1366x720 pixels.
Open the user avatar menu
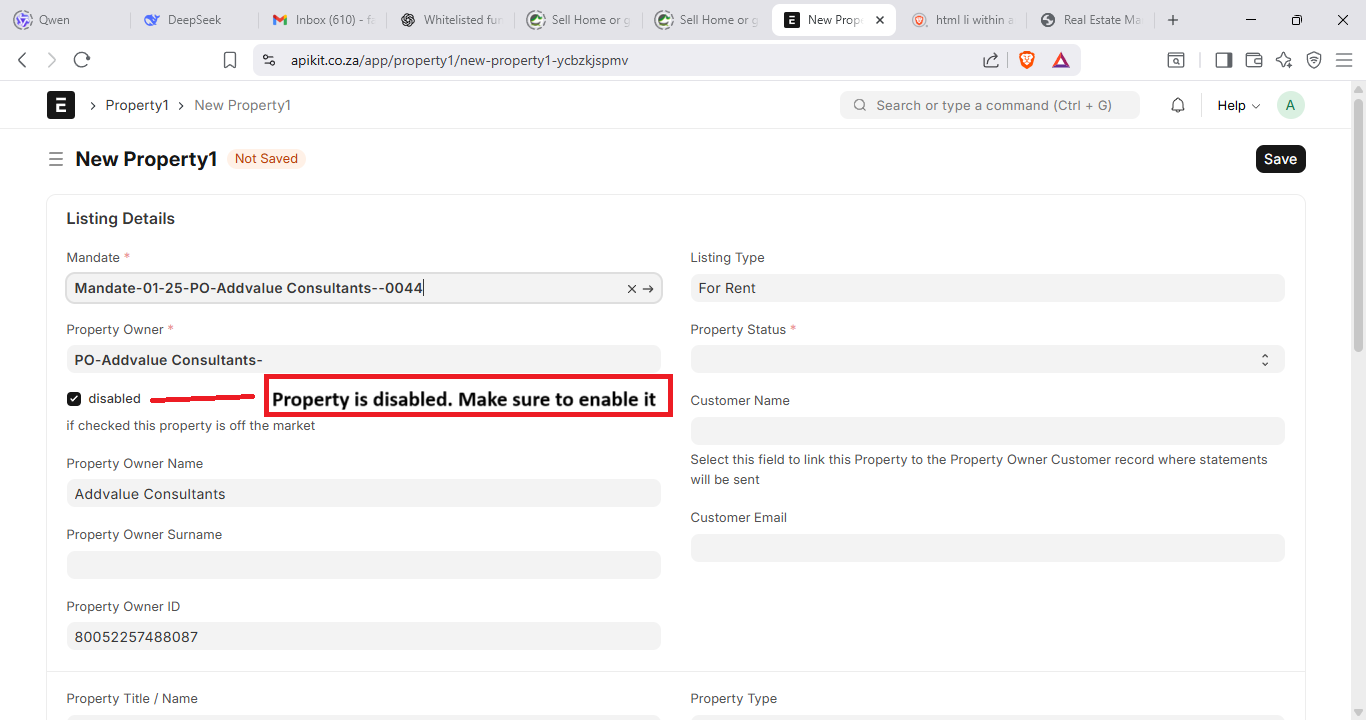1290,105
